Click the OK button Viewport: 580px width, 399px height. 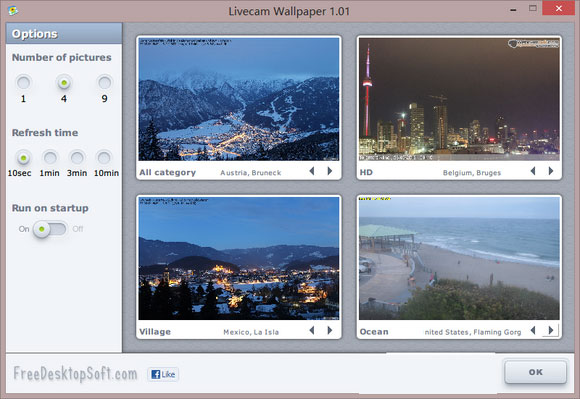pos(536,372)
